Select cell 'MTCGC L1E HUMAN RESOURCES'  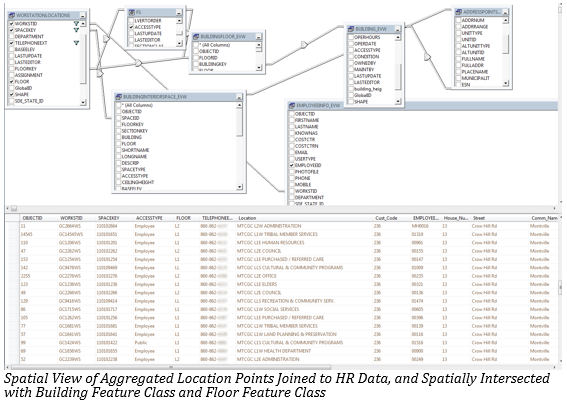click(x=270, y=243)
